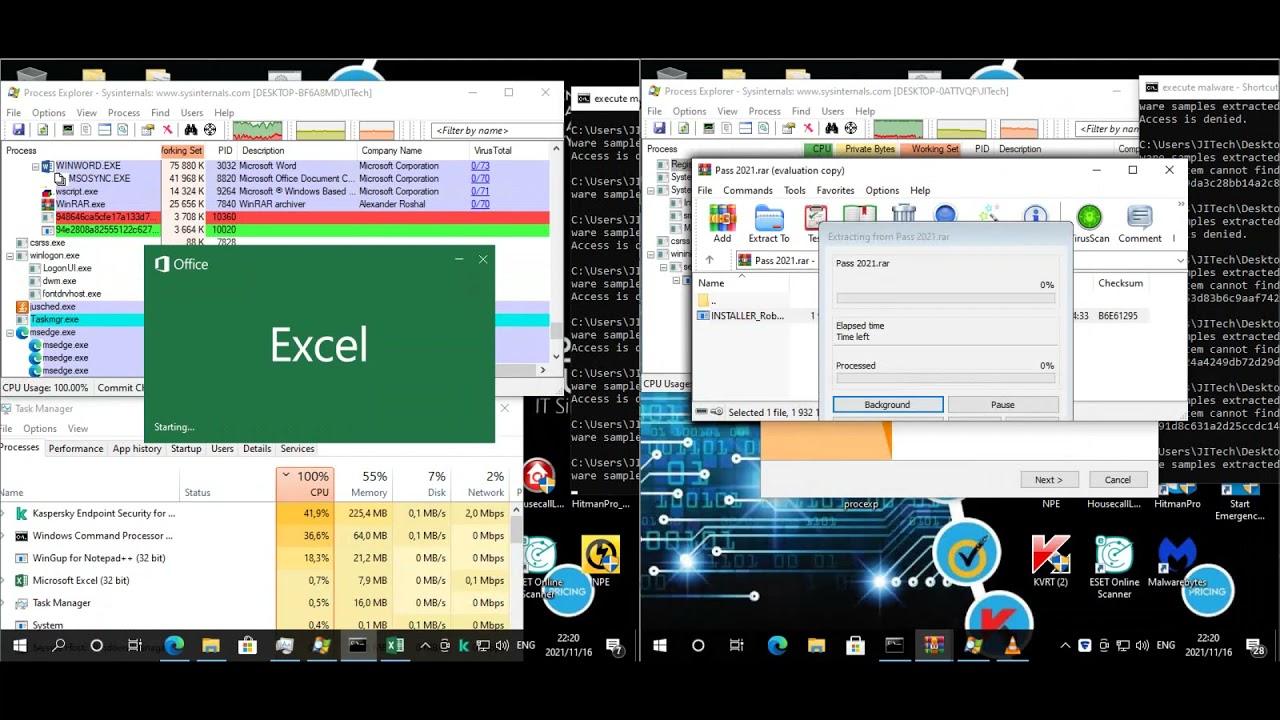1280x720 pixels.
Task: Open VirusTotal 0/73 link for WINWORD.EXE
Action: tap(480, 166)
